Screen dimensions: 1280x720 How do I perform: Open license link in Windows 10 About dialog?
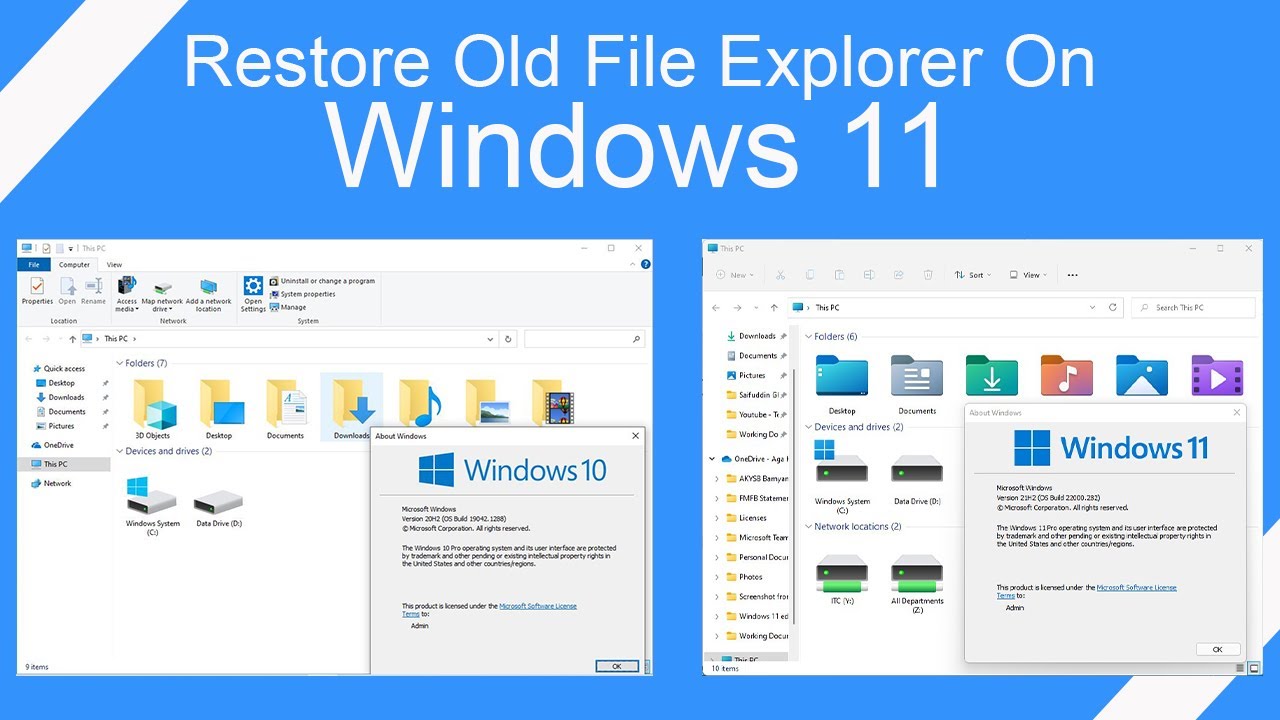538,606
